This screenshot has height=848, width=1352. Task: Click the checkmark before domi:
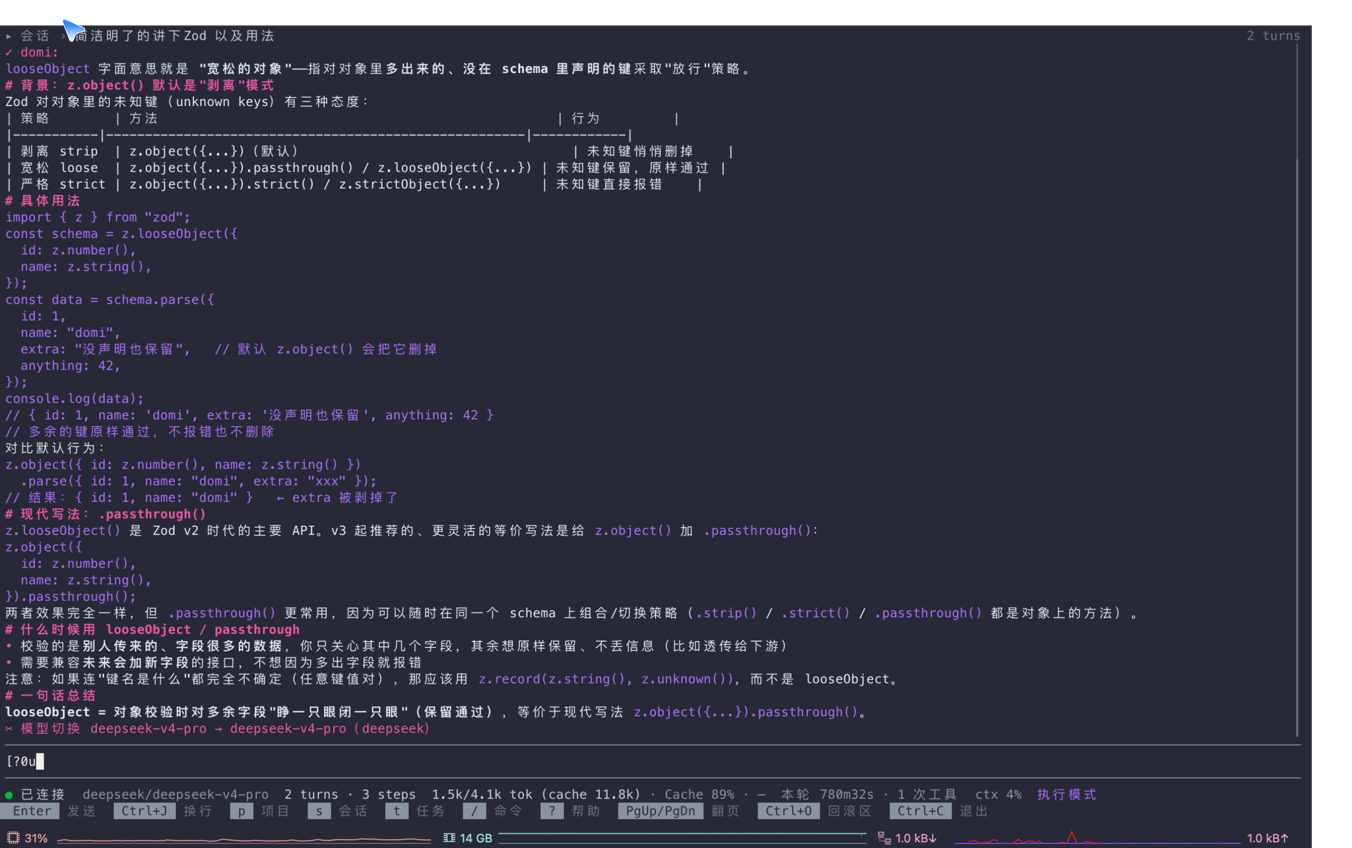tap(9, 52)
